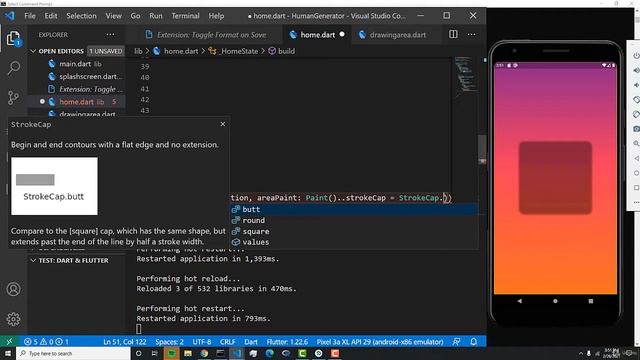Click the remote window indicator in status bar
The height and width of the screenshot is (360, 640).
click(x=9, y=342)
